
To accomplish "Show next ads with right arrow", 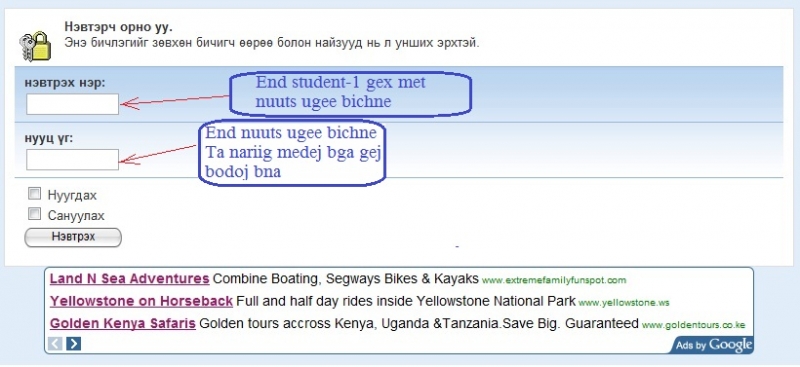I will 73,344.
